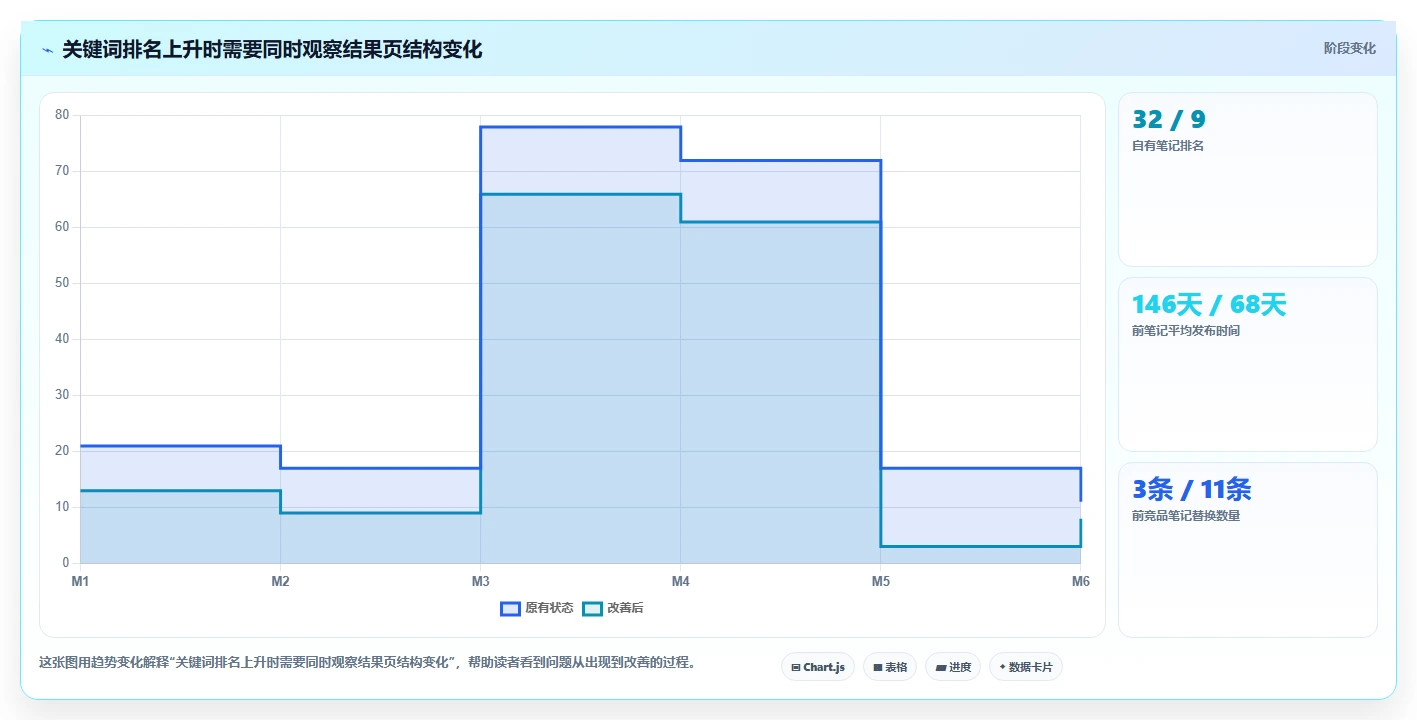Click the 自有笔记排名 card label
The image size is (1417, 720).
point(1168,146)
